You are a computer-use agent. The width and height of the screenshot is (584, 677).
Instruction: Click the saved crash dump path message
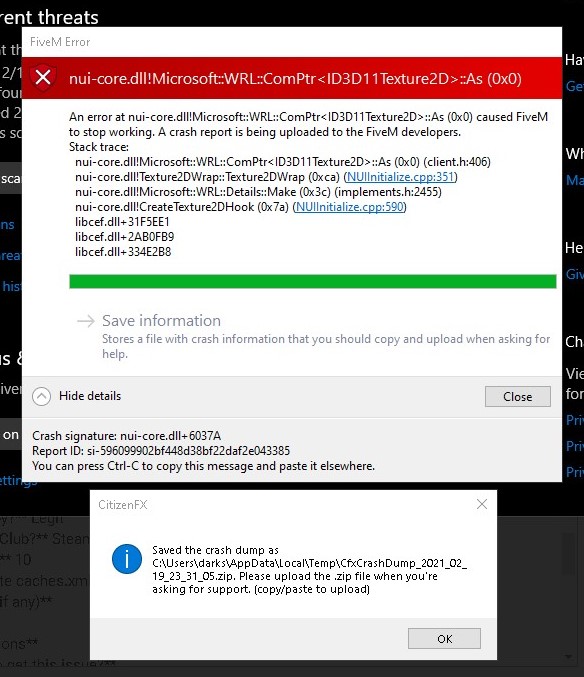pyautogui.click(x=309, y=569)
